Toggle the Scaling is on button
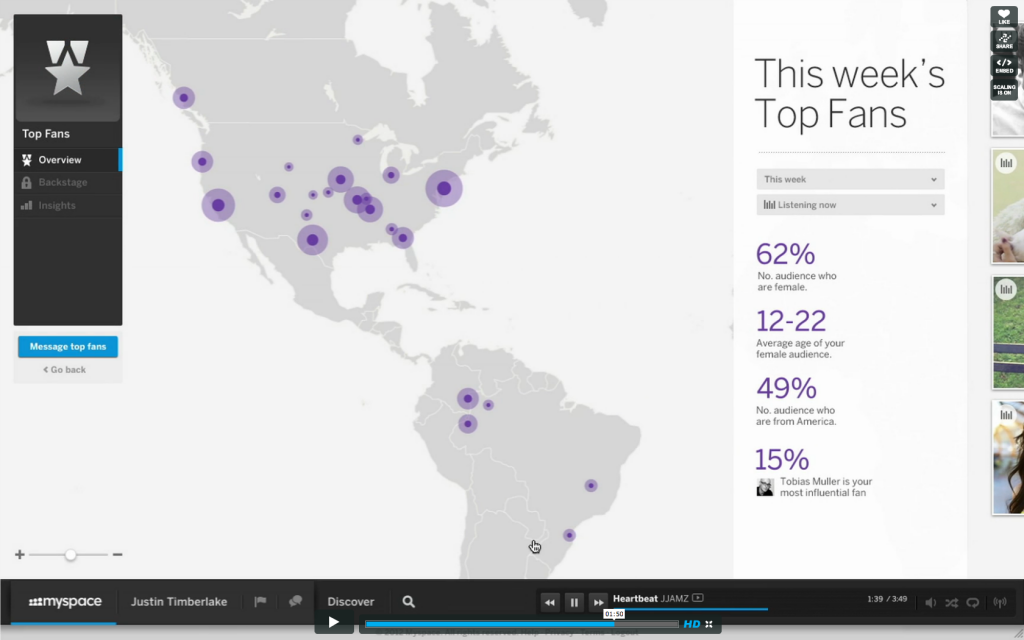 tap(1004, 89)
